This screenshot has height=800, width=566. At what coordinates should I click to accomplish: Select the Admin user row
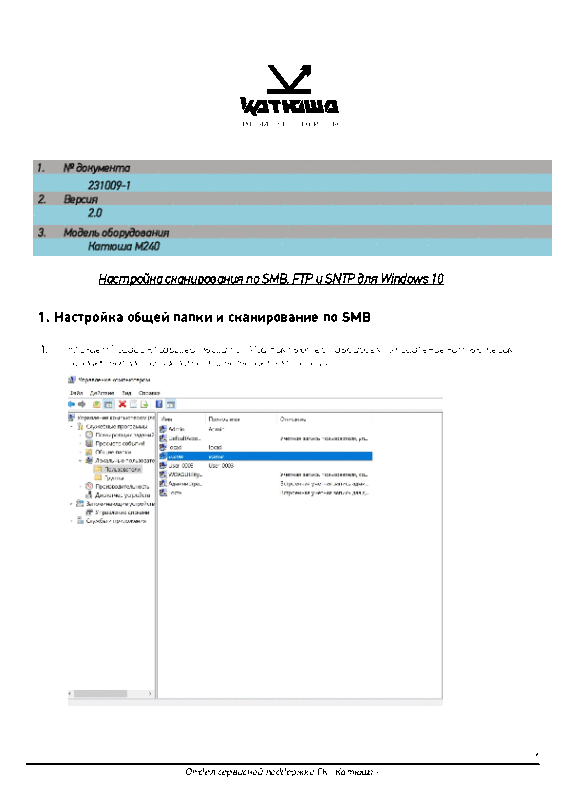click(265, 429)
